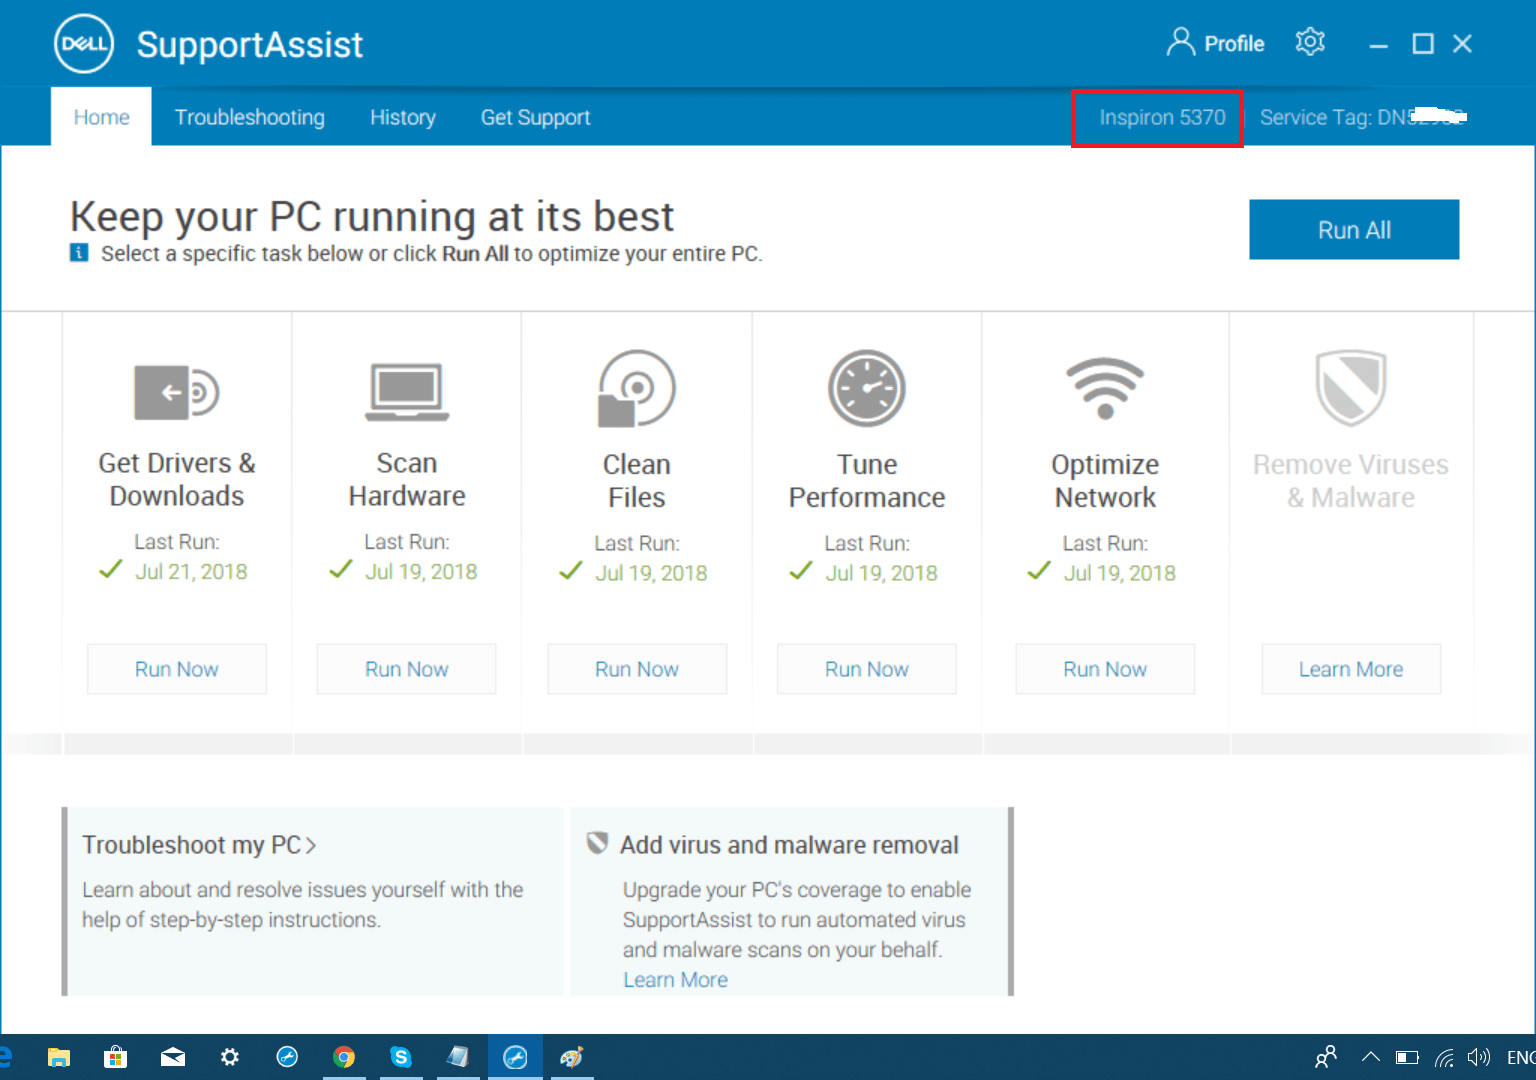Click Jul 21, 2018 last run date
The image size is (1536, 1080).
point(191,571)
